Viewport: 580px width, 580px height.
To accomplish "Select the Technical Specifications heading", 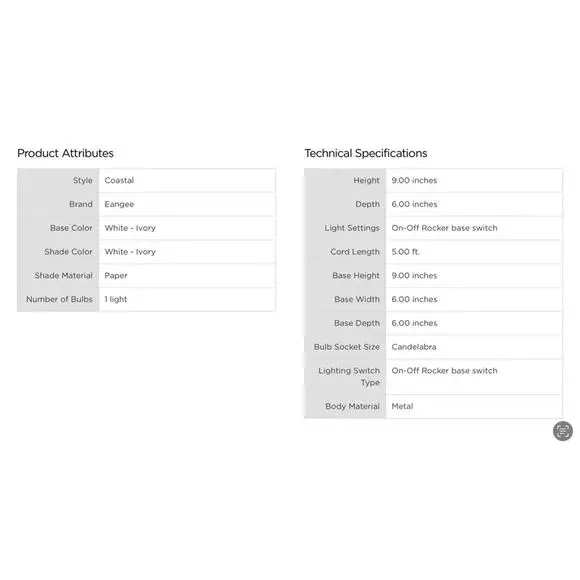I will (365, 154).
